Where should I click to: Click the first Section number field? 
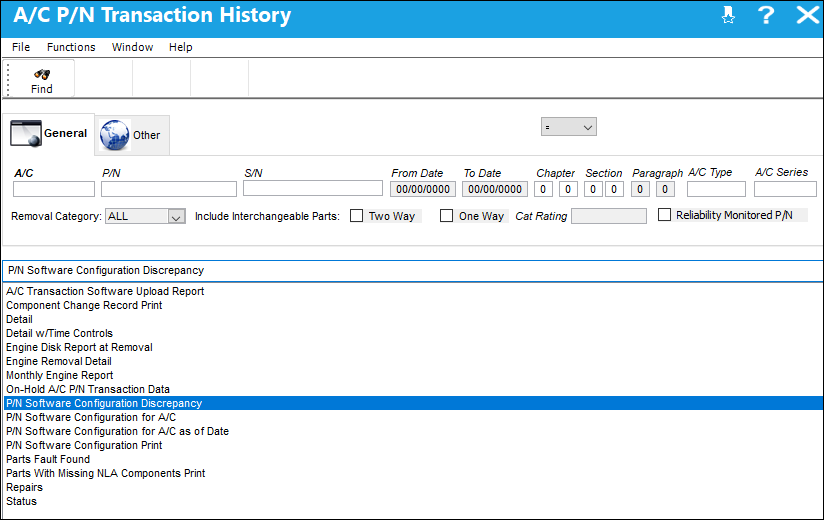(593, 189)
